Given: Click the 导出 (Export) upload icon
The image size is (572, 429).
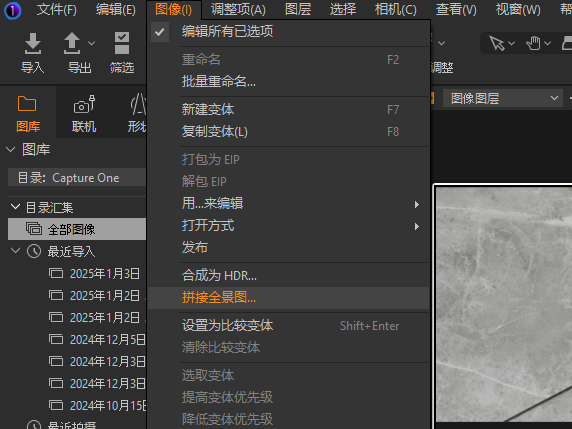Looking at the screenshot, I should [72, 43].
